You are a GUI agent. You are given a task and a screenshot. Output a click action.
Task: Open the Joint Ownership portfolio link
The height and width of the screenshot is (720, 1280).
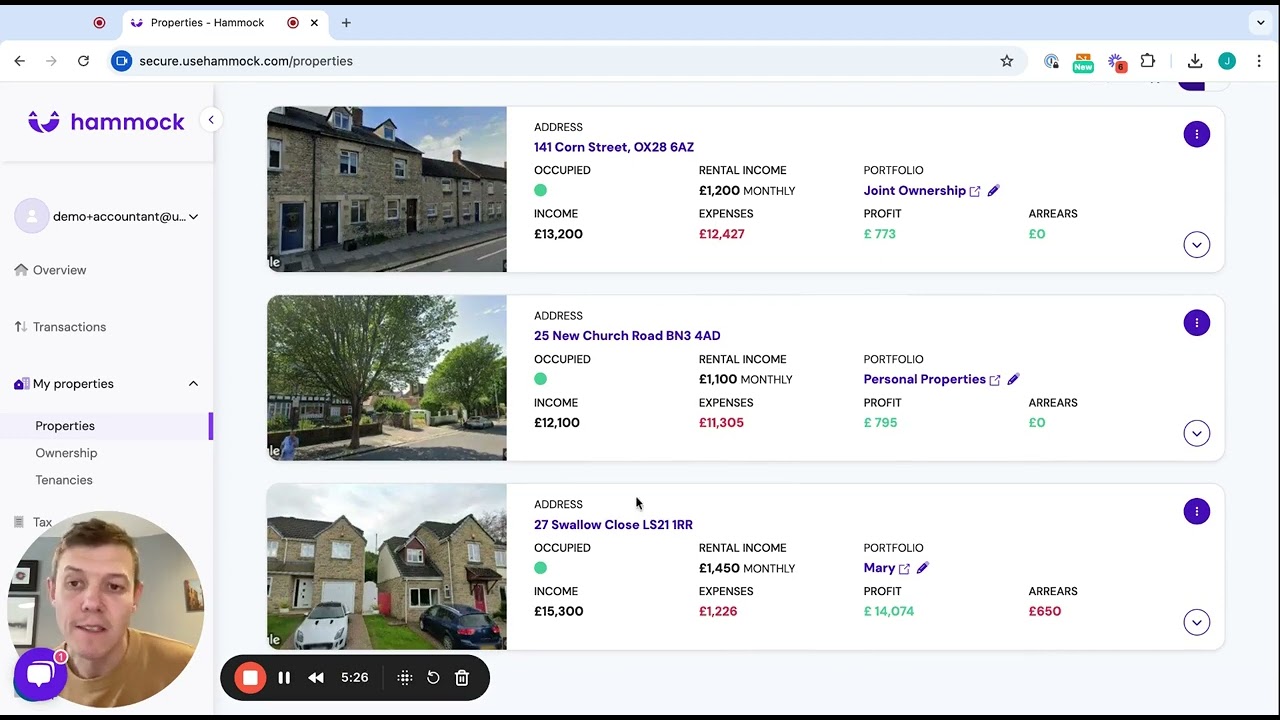tap(915, 191)
